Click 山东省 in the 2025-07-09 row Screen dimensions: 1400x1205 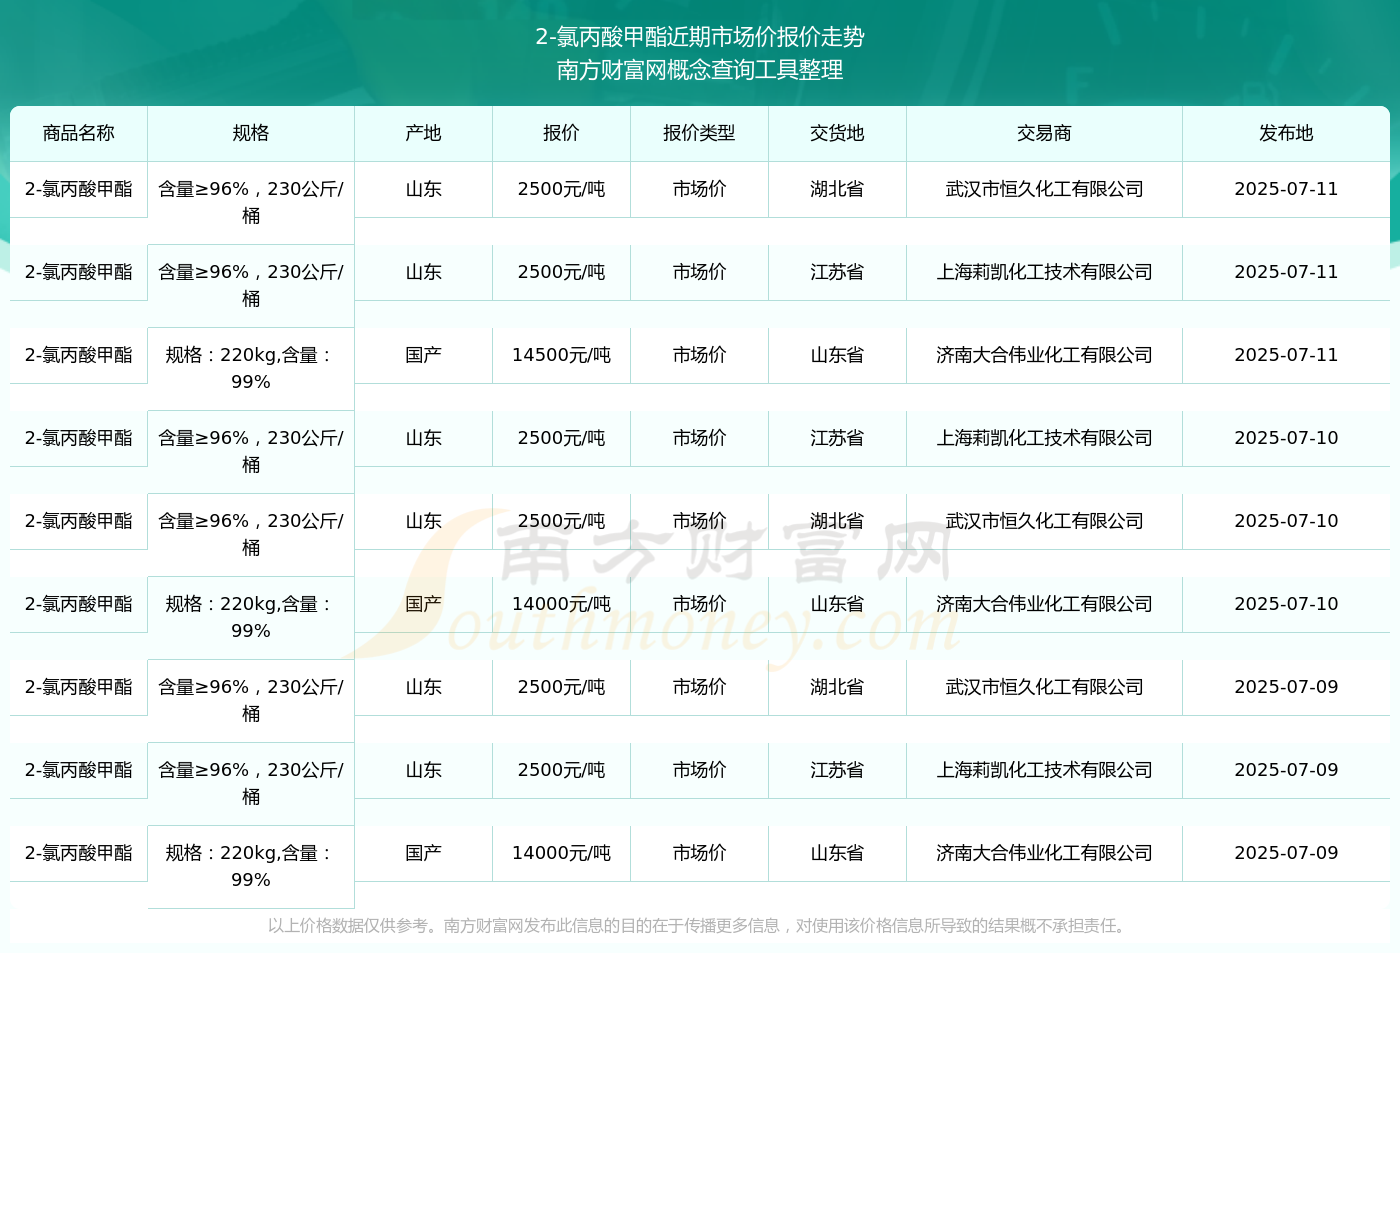click(x=837, y=853)
